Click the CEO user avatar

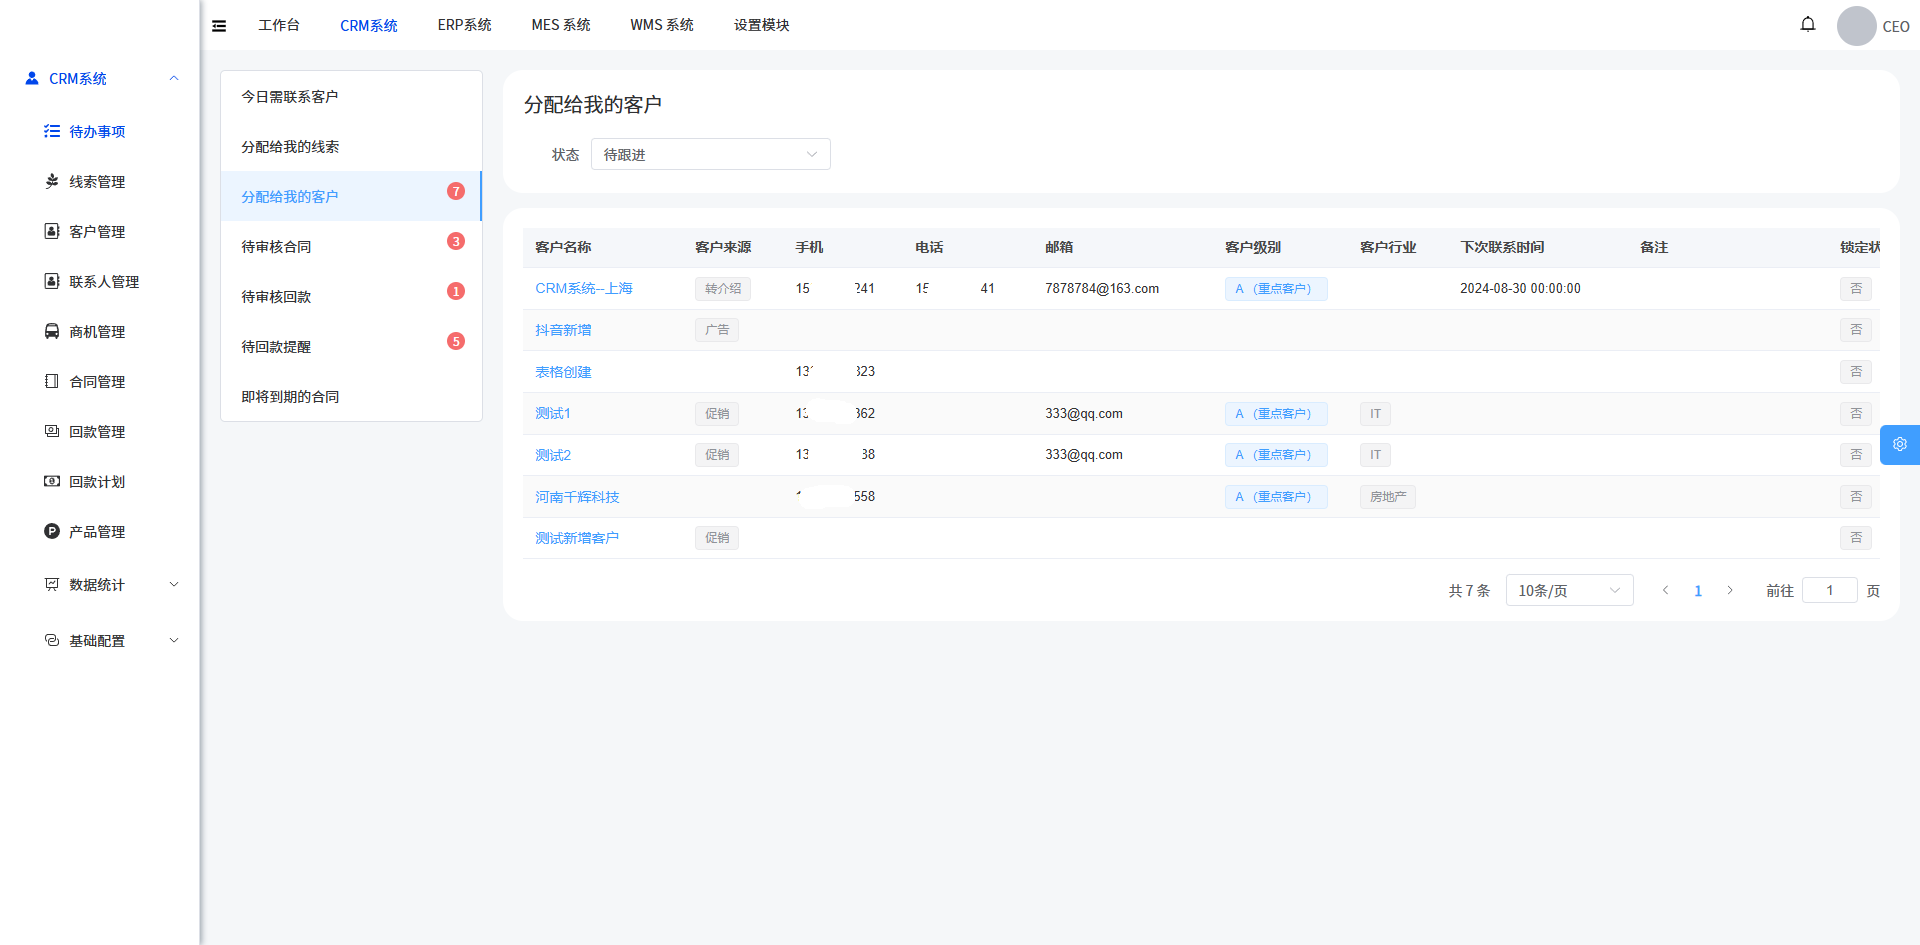[x=1856, y=26]
